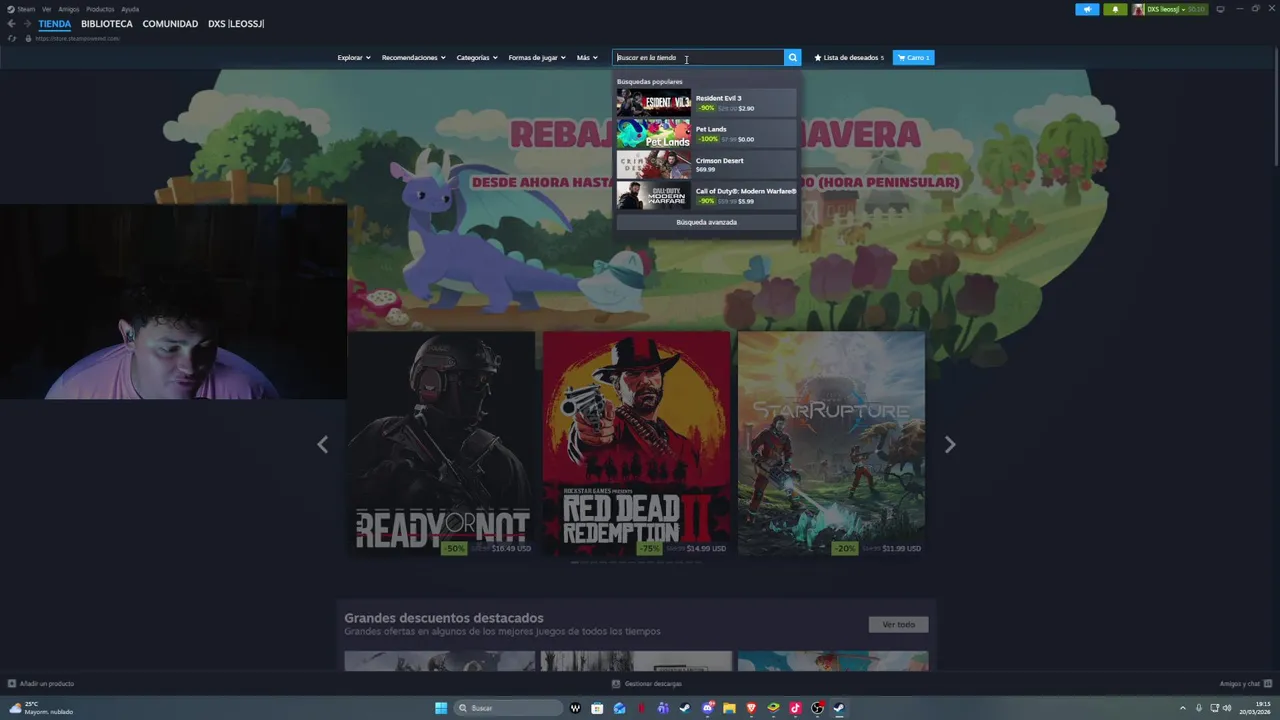Expand the Explorar dropdown
The image size is (1280, 720).
(x=354, y=58)
